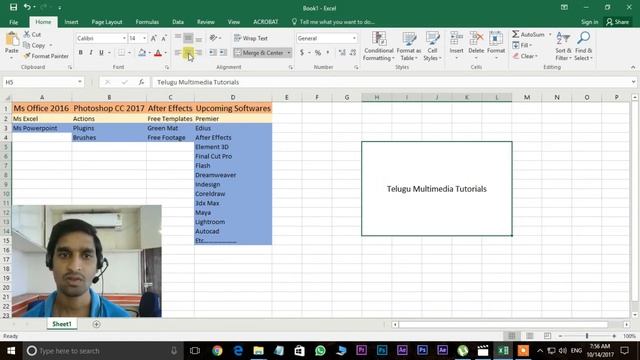640x360 pixels.
Task: Open Find & Select
Action: pyautogui.click(x=584, y=46)
